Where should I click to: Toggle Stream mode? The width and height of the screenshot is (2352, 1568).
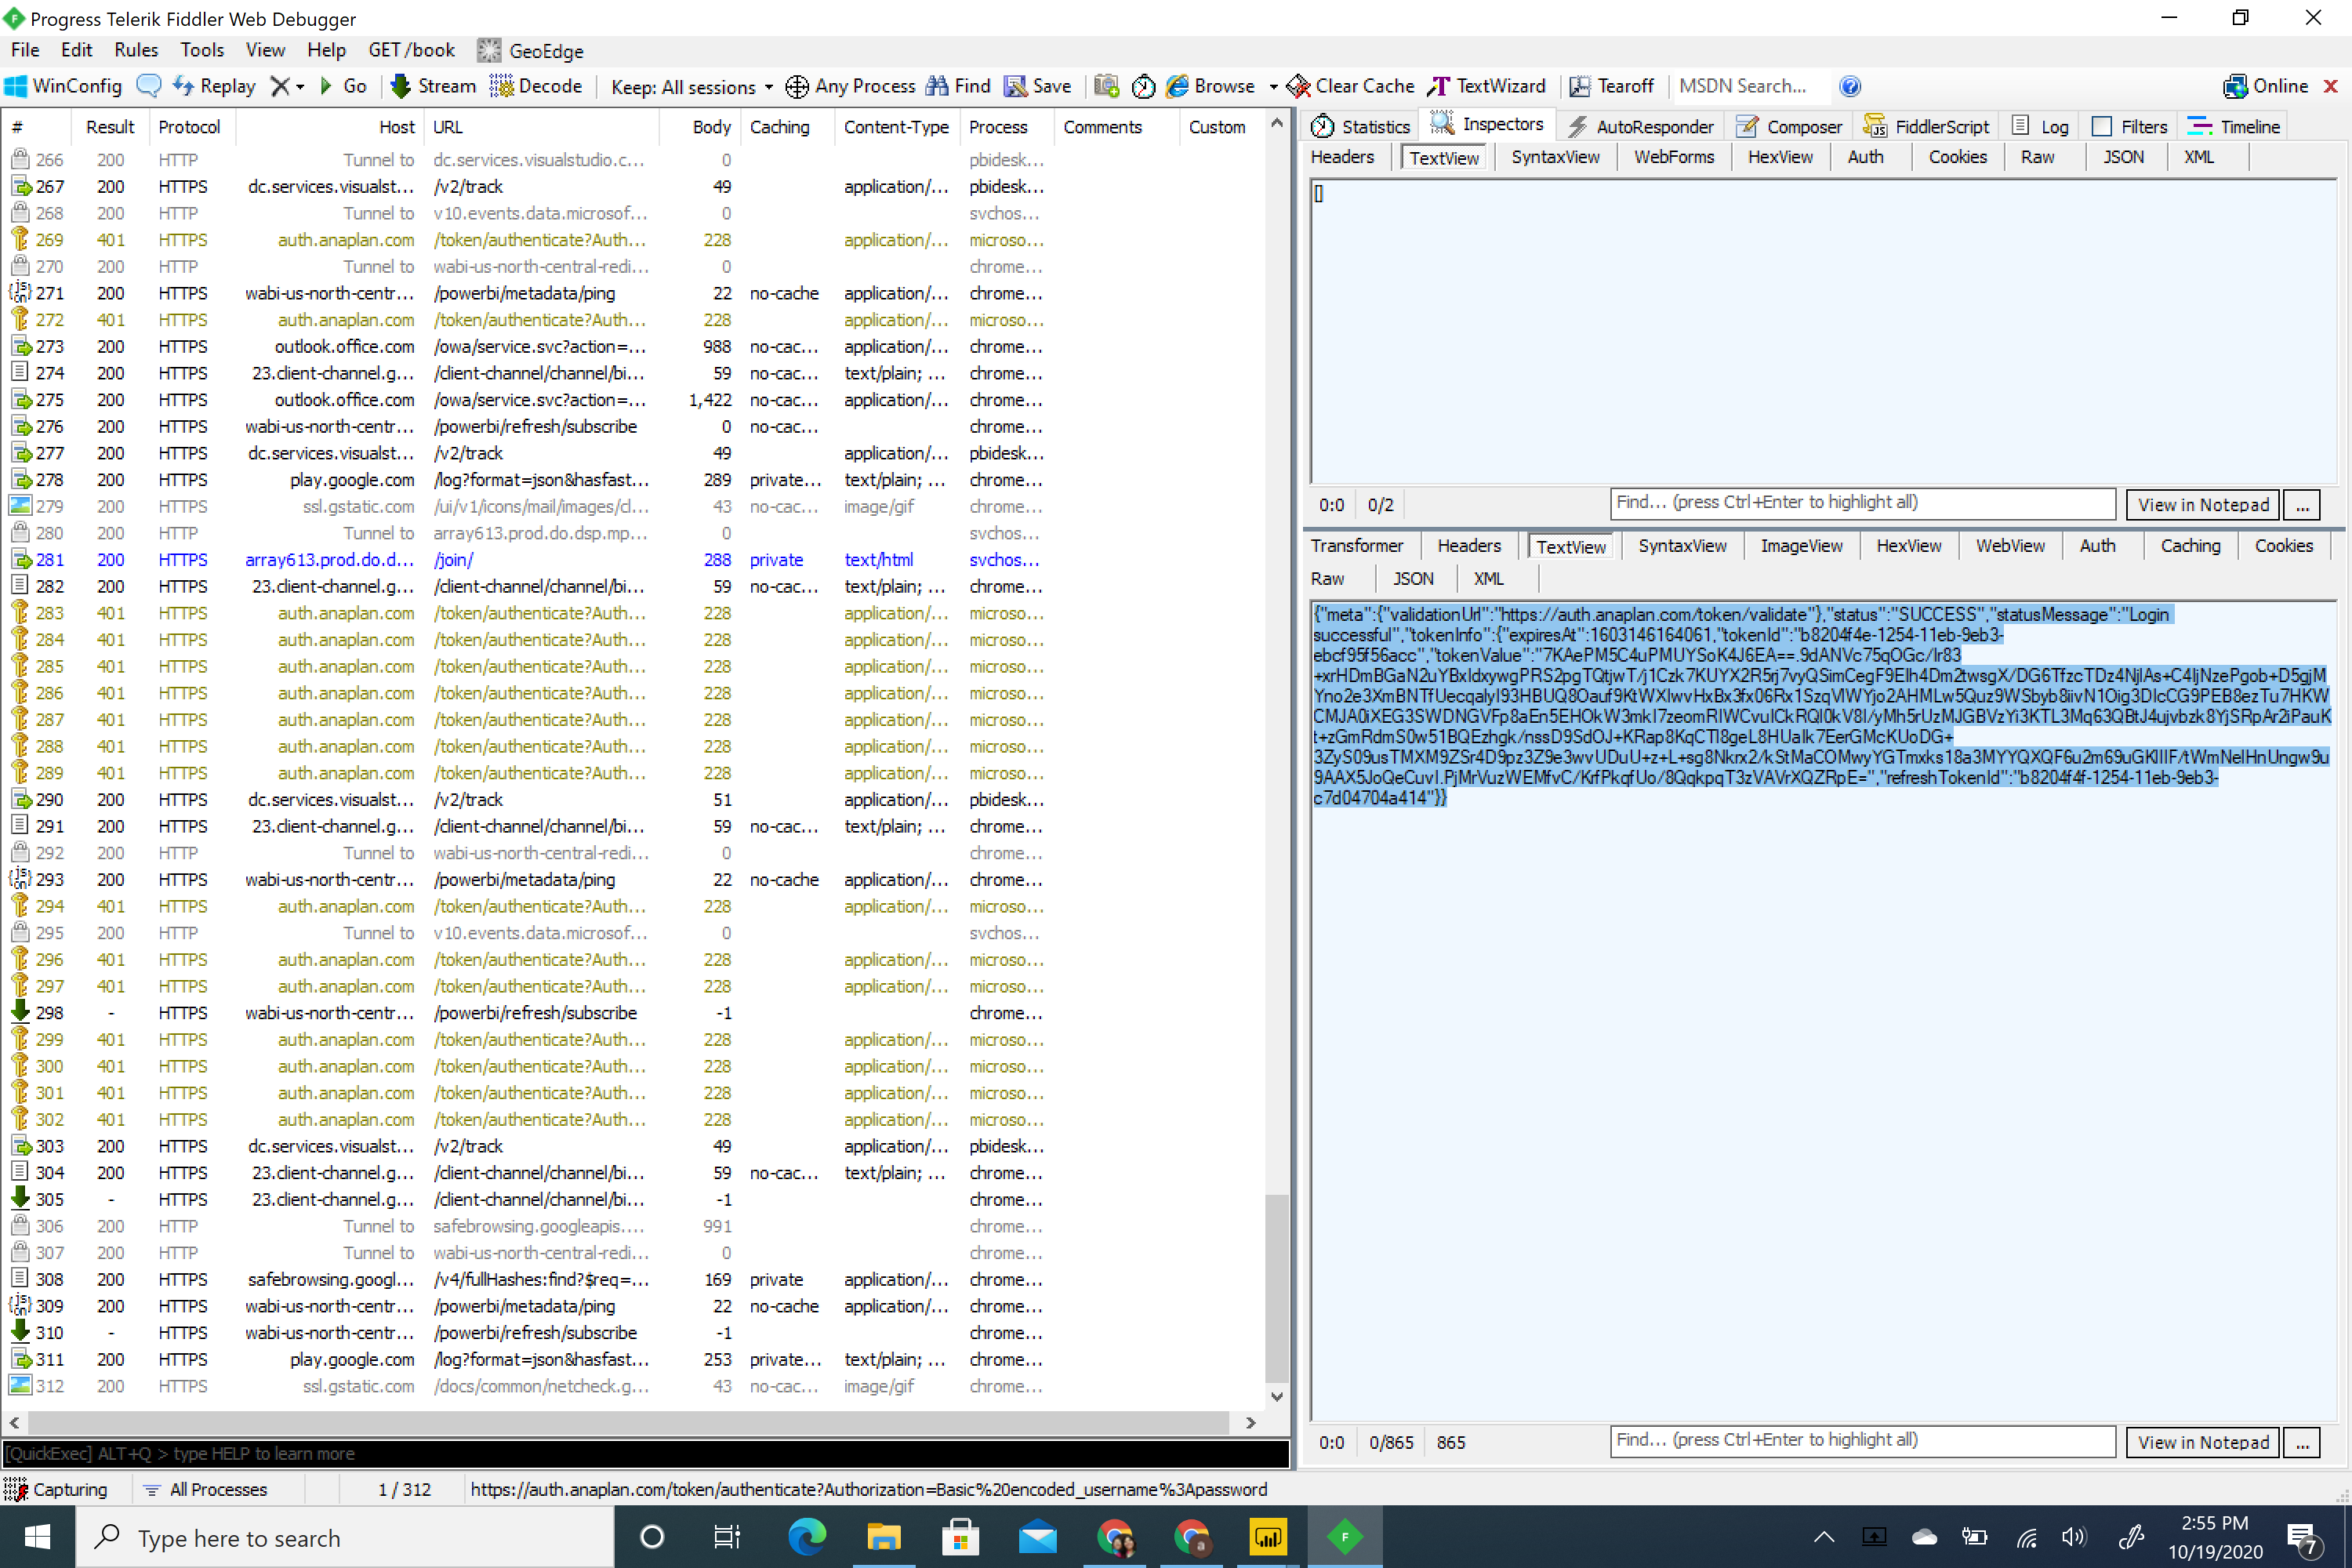click(433, 86)
